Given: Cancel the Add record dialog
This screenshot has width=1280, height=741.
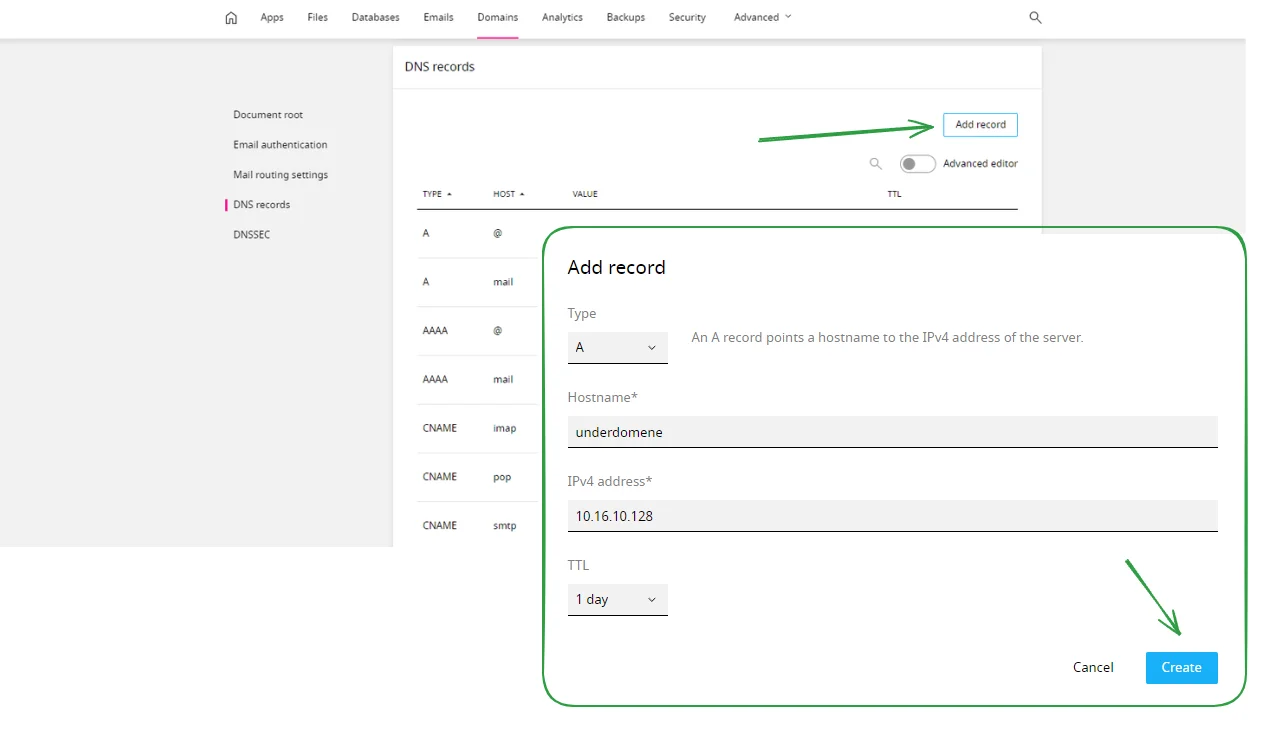Looking at the screenshot, I should click(1093, 667).
